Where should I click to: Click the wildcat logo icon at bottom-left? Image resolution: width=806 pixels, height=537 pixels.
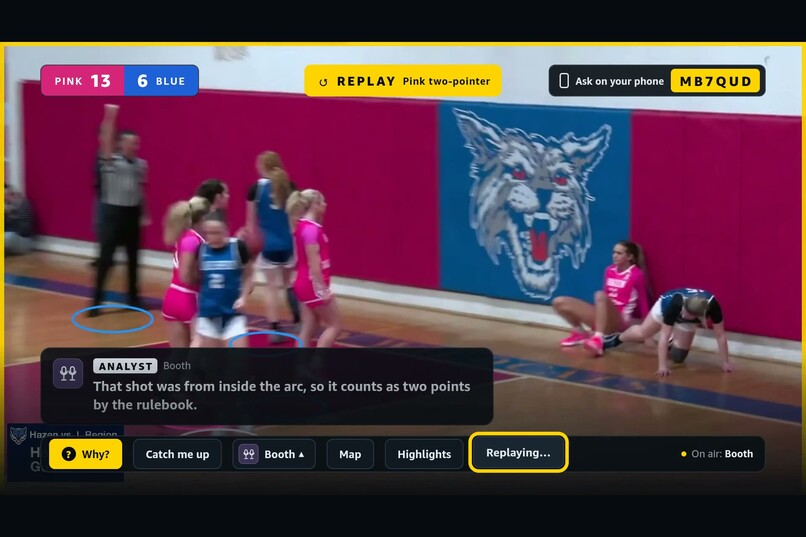pos(19,435)
